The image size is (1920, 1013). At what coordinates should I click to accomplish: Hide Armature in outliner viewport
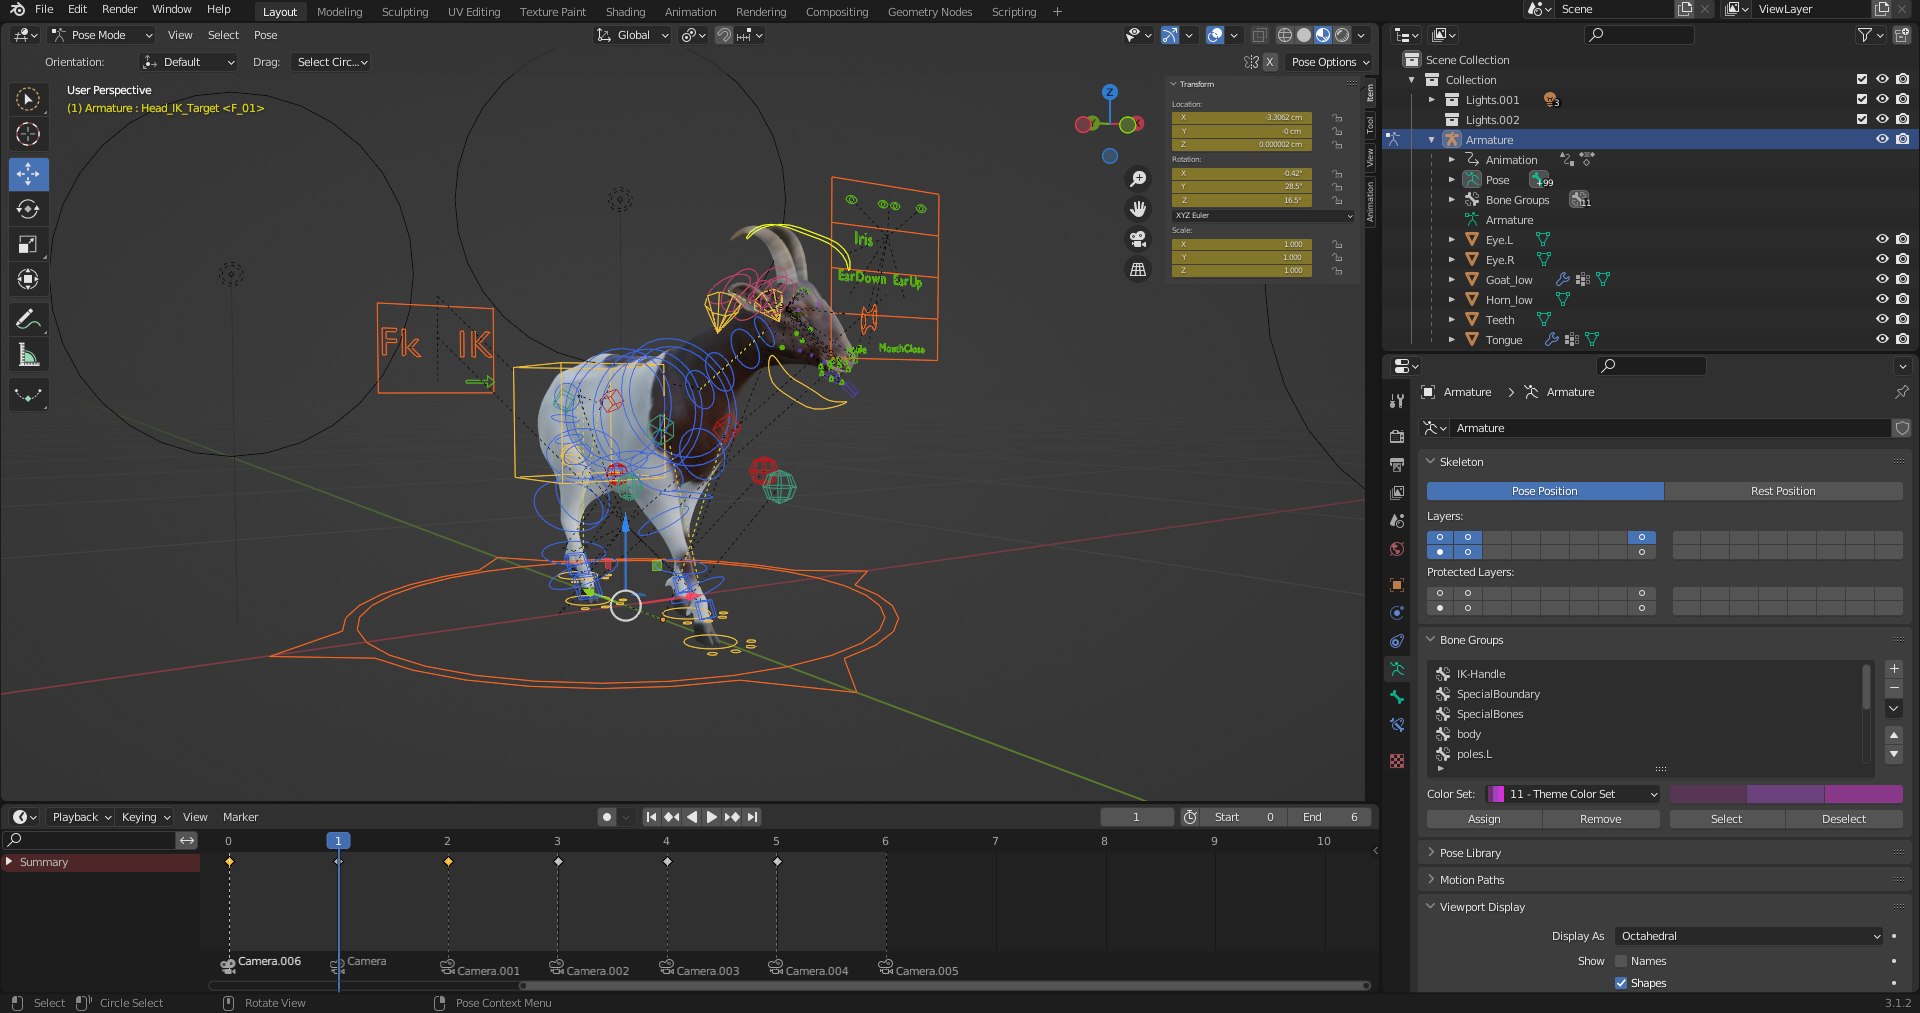1882,140
